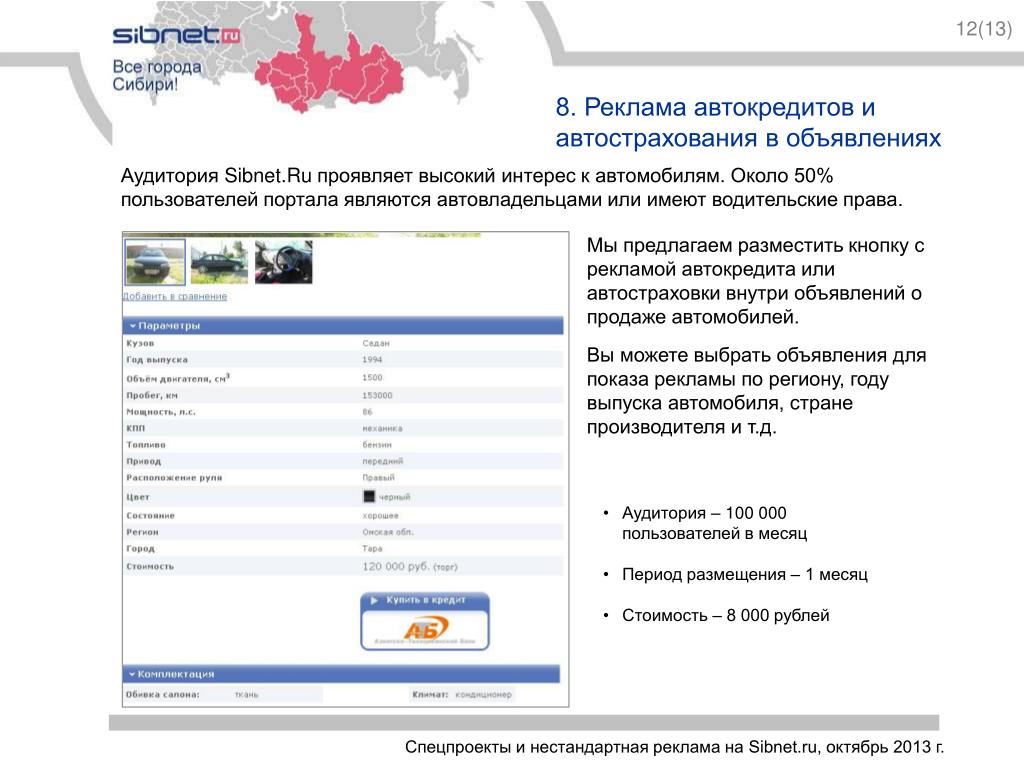Select the 'КПП' value 'механика'
This screenshot has height=768, width=1024.
(x=383, y=428)
